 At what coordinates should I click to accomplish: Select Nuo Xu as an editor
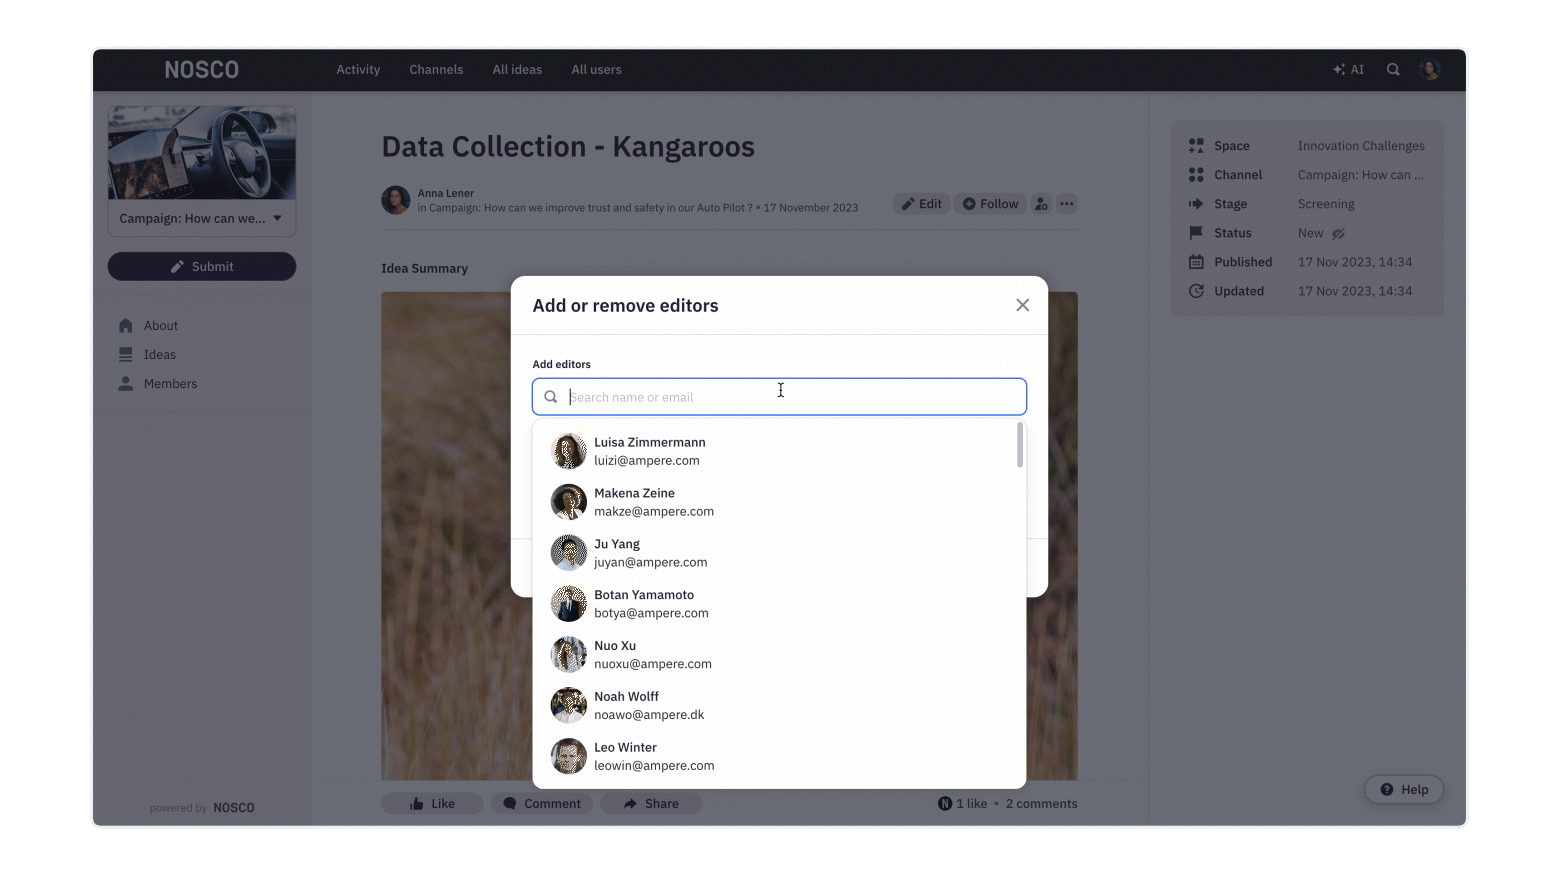click(x=779, y=655)
